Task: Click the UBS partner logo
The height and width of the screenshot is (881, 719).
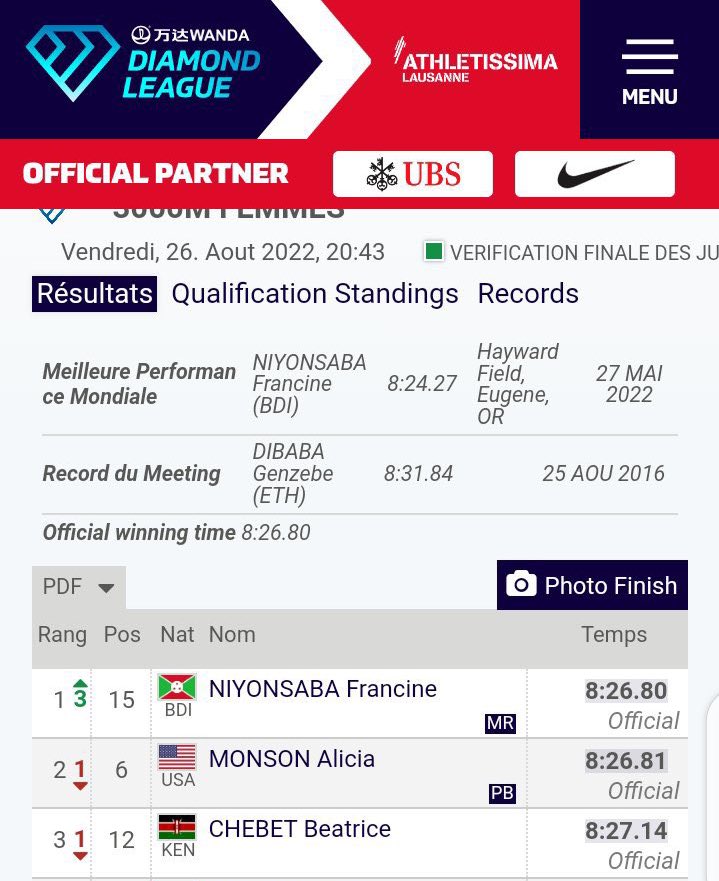Action: pyautogui.click(x=413, y=174)
